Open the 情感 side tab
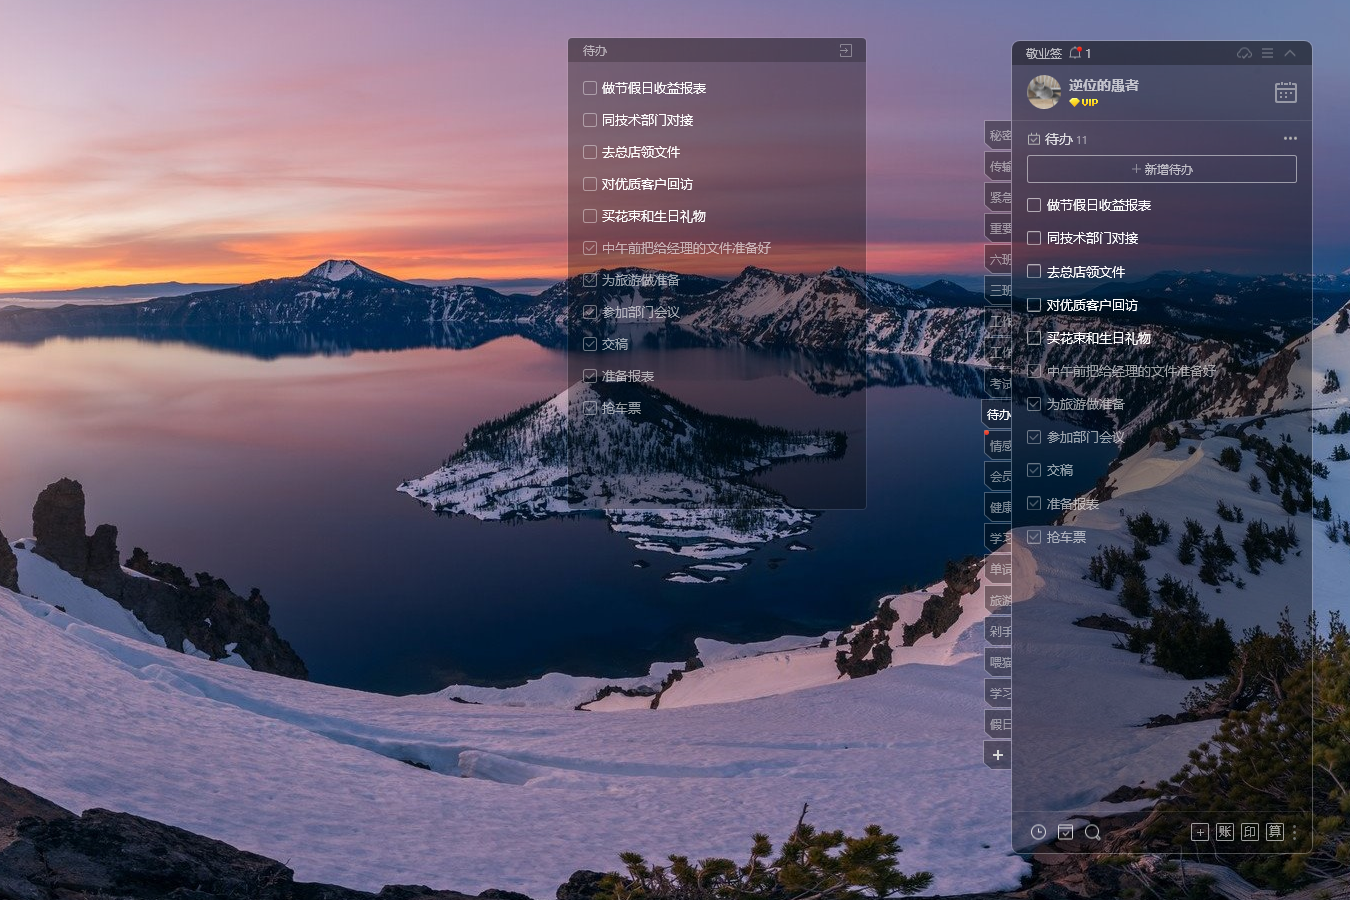The image size is (1350, 900). coord(998,445)
